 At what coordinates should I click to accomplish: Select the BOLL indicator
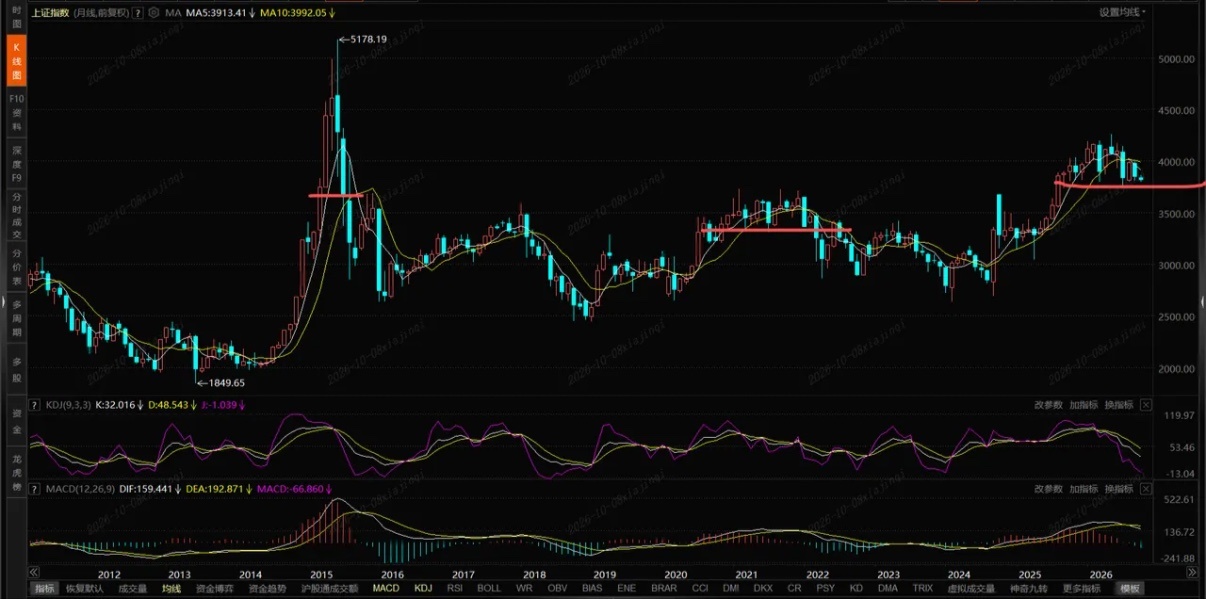pos(489,588)
